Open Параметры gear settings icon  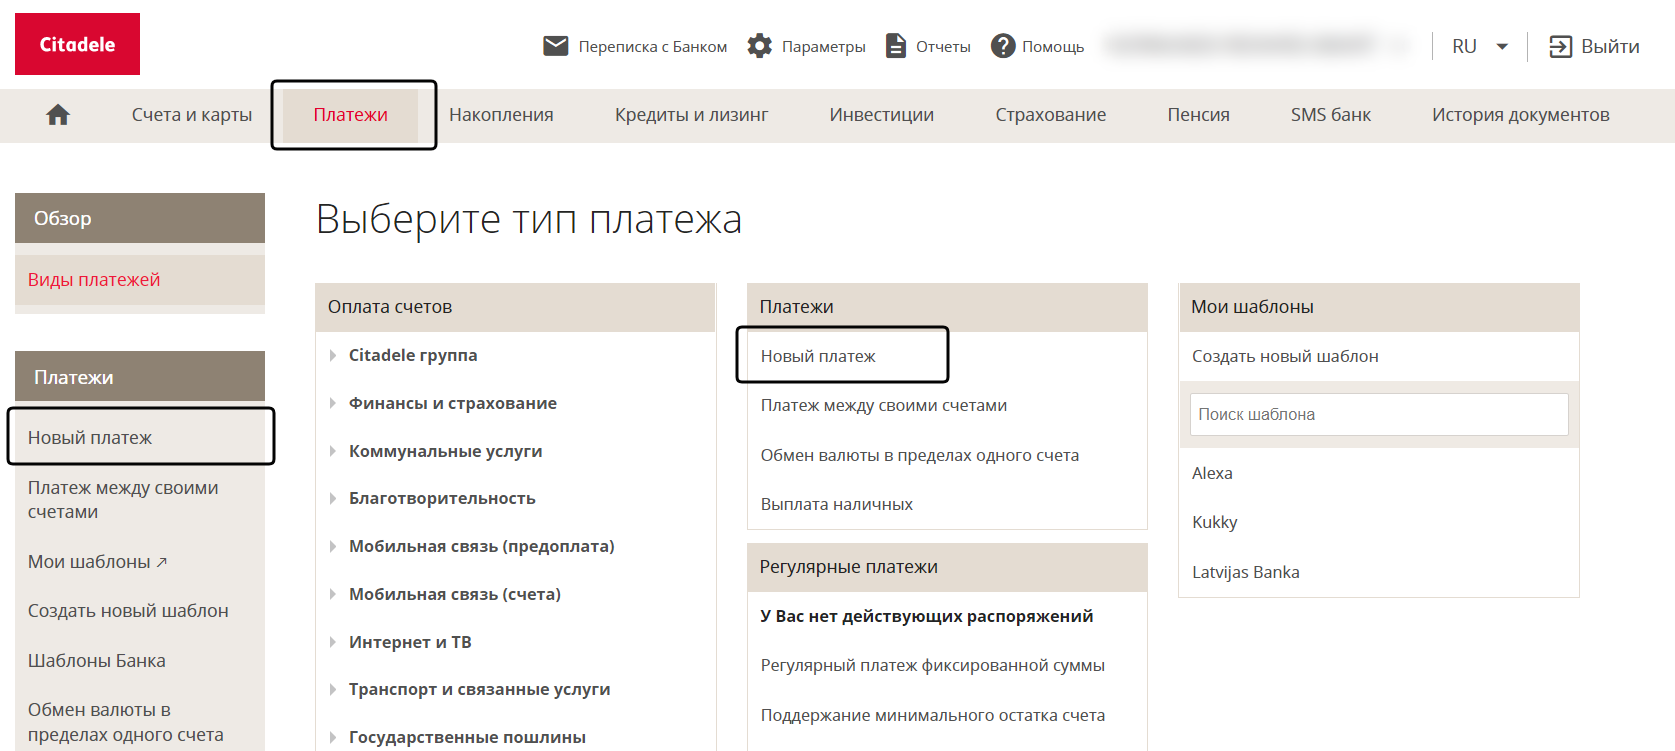(x=760, y=46)
